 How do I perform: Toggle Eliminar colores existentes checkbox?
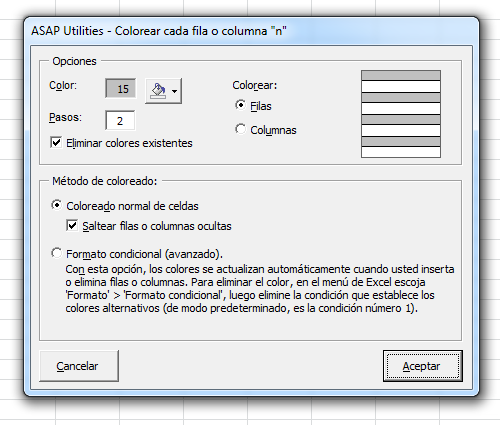(x=56, y=142)
